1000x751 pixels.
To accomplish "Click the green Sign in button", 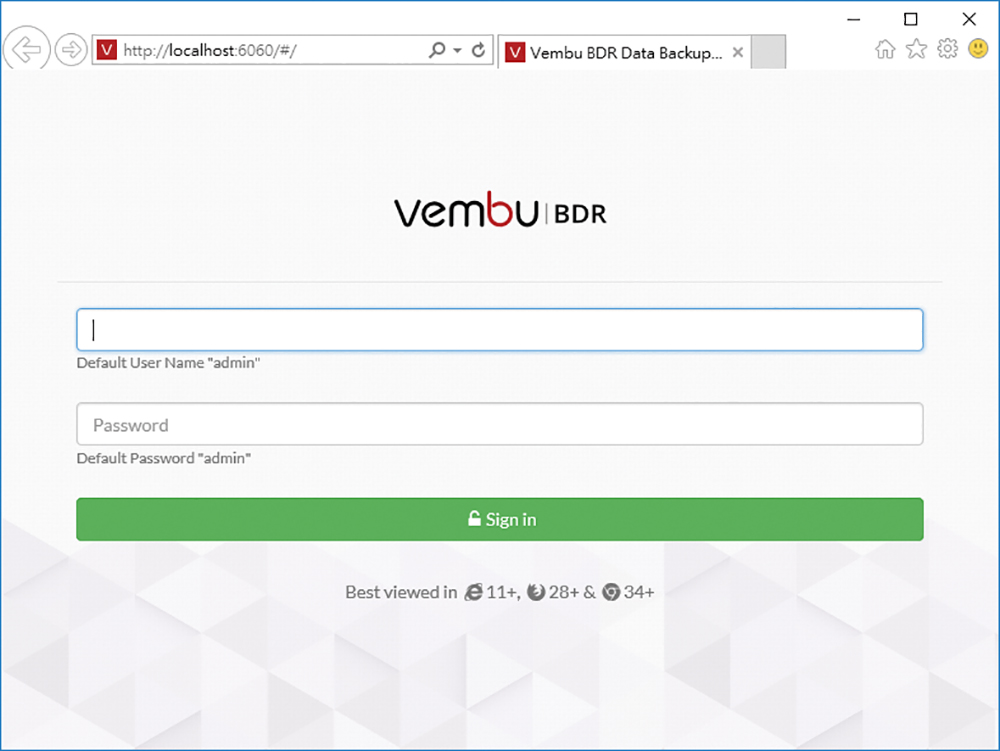I will pos(500,520).
